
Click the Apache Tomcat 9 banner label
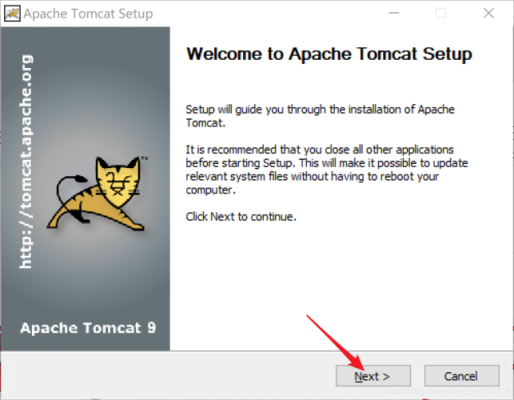(x=88, y=328)
